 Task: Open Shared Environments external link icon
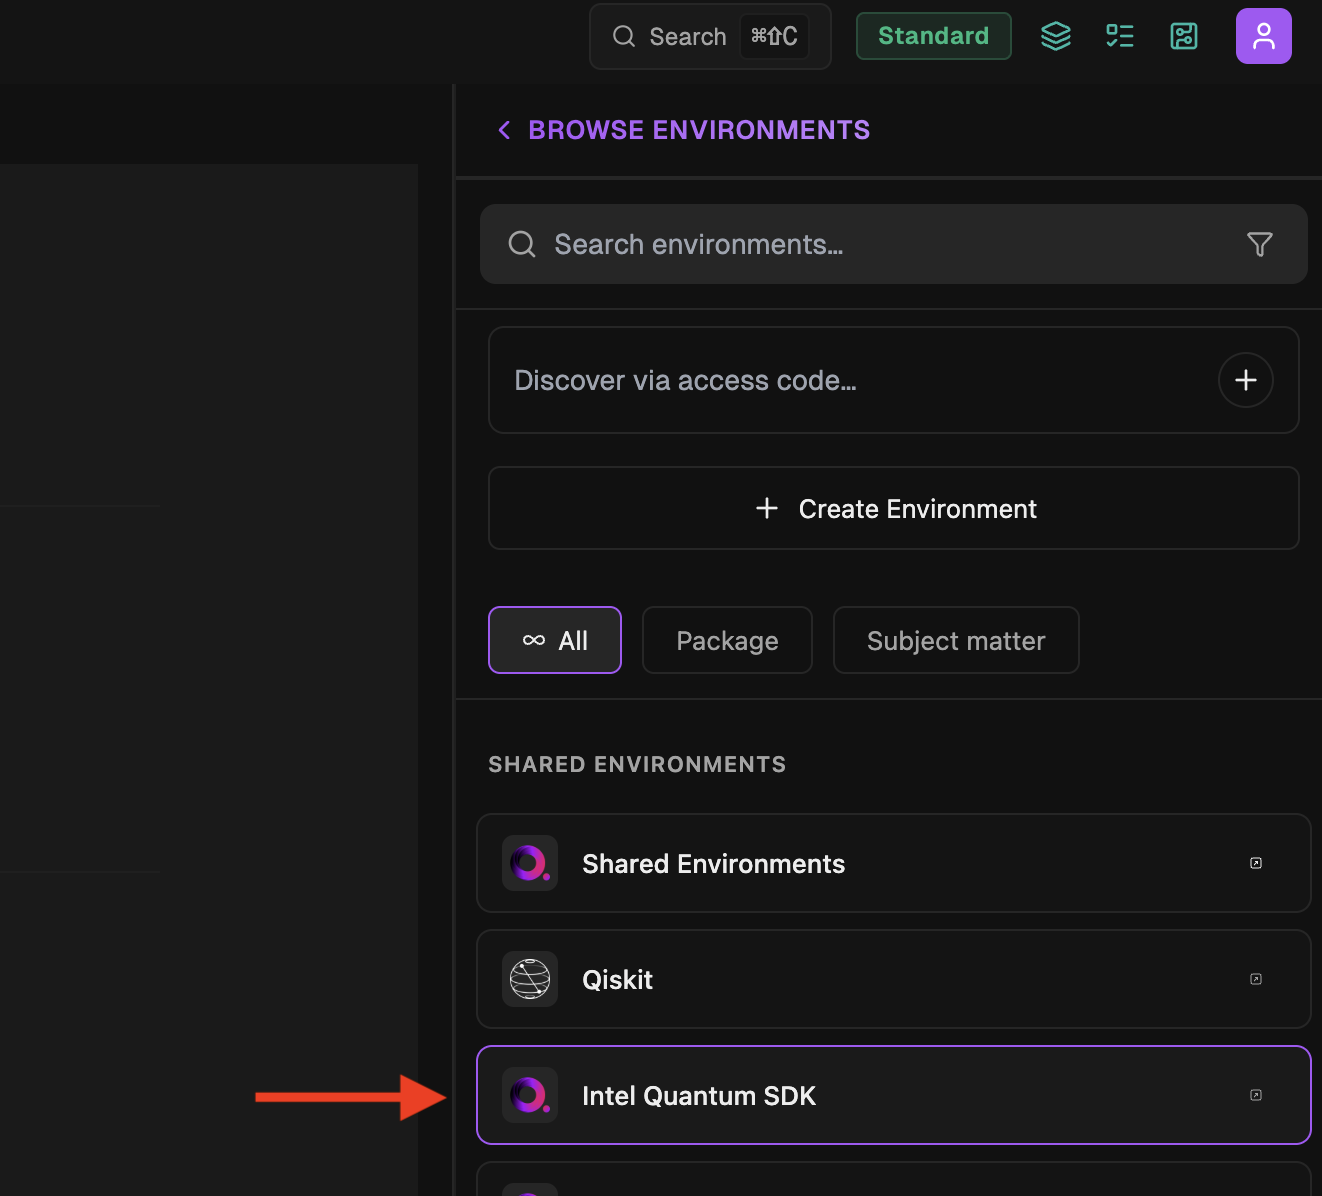point(1256,863)
